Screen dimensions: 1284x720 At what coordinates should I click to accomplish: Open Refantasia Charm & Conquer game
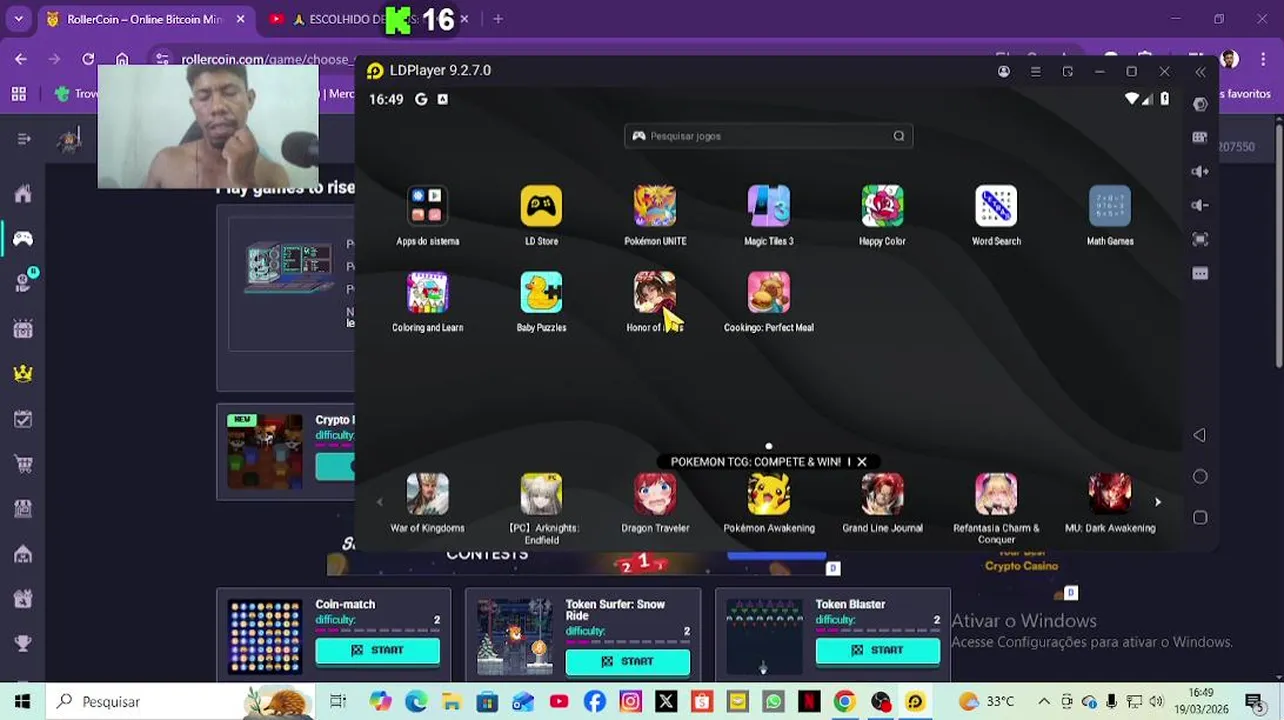point(996,494)
